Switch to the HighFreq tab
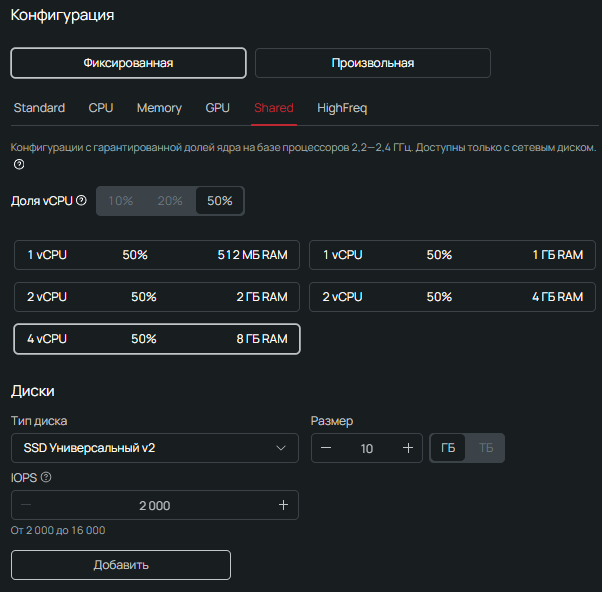 (342, 108)
